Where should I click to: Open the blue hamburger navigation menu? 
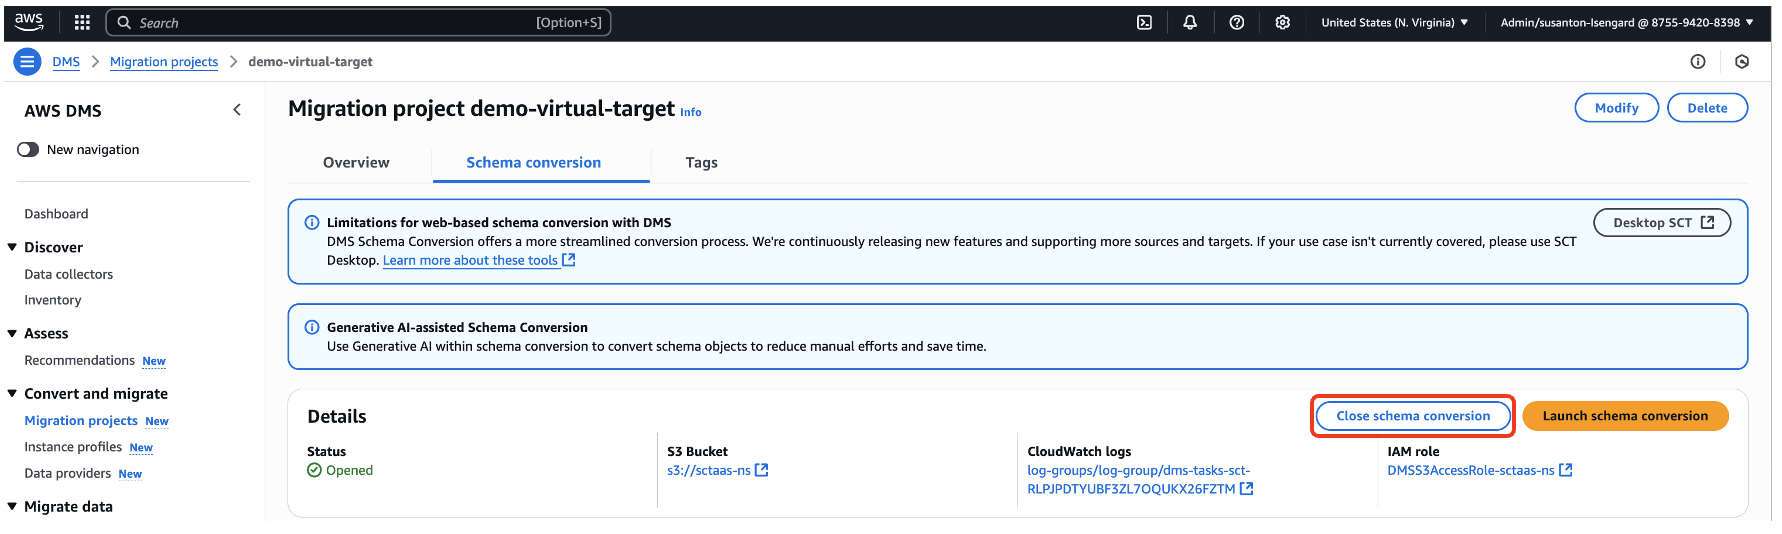pyautogui.click(x=27, y=62)
